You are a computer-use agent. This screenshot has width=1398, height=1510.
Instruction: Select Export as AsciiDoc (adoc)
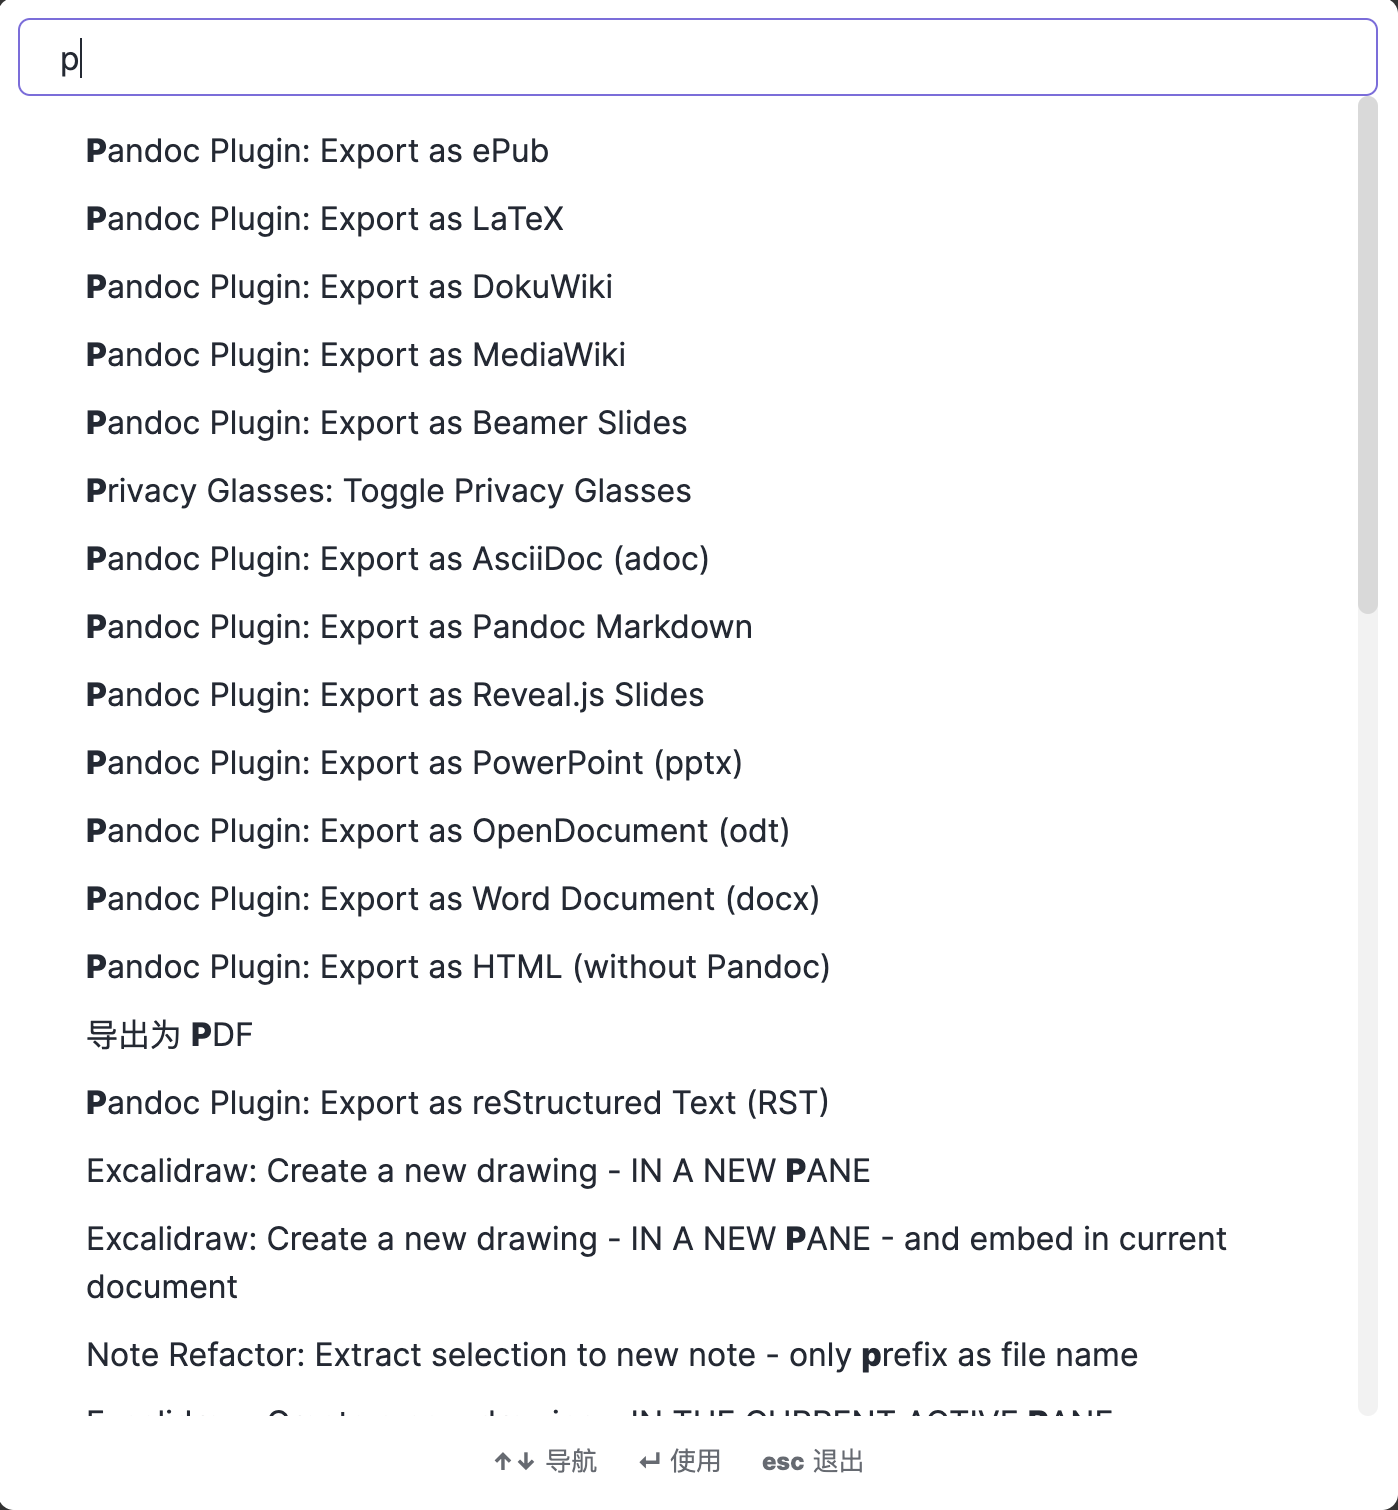(x=397, y=559)
